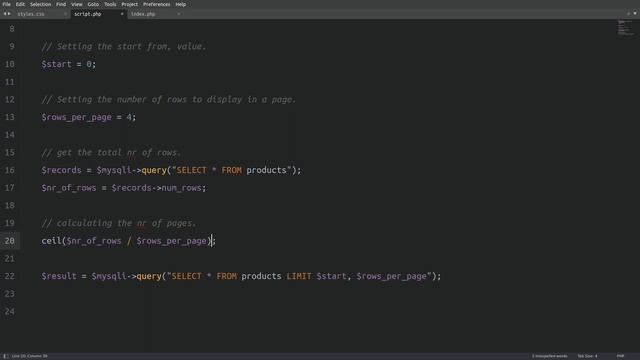Viewport: 640px width, 360px height.
Task: Open the PHP syntax selector in status bar
Action: click(x=620, y=356)
